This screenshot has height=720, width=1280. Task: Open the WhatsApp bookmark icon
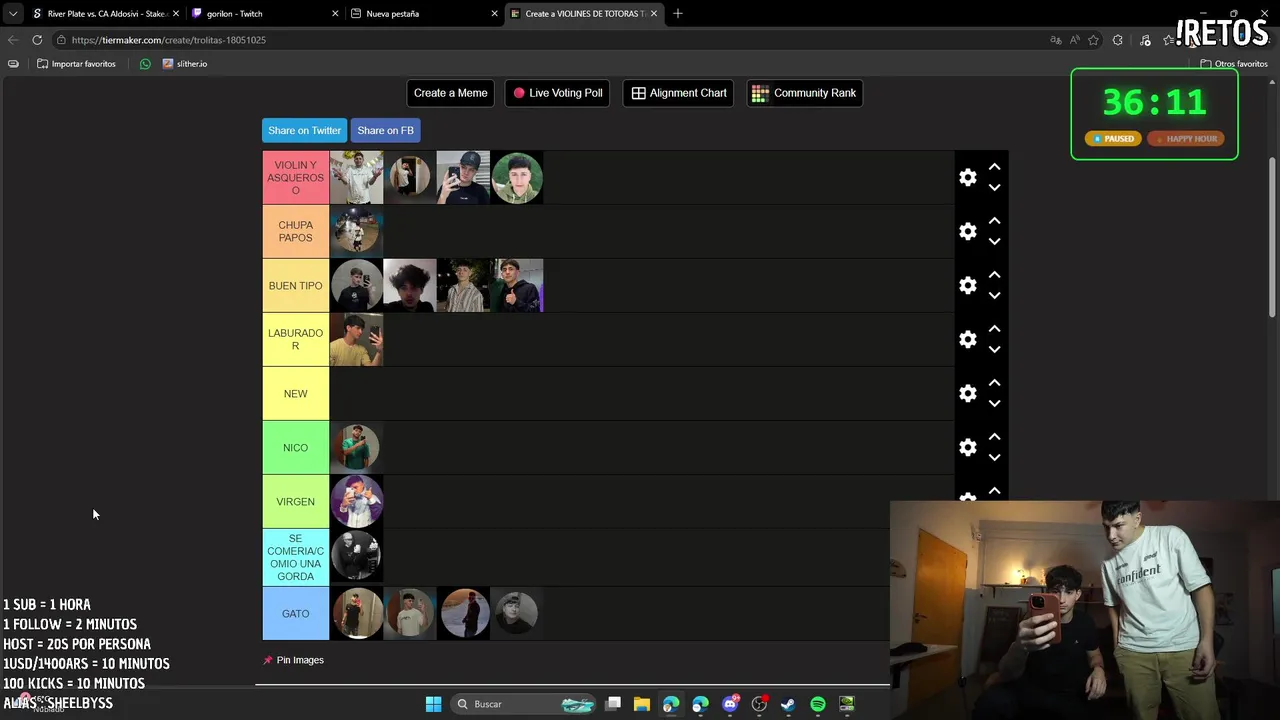[145, 64]
